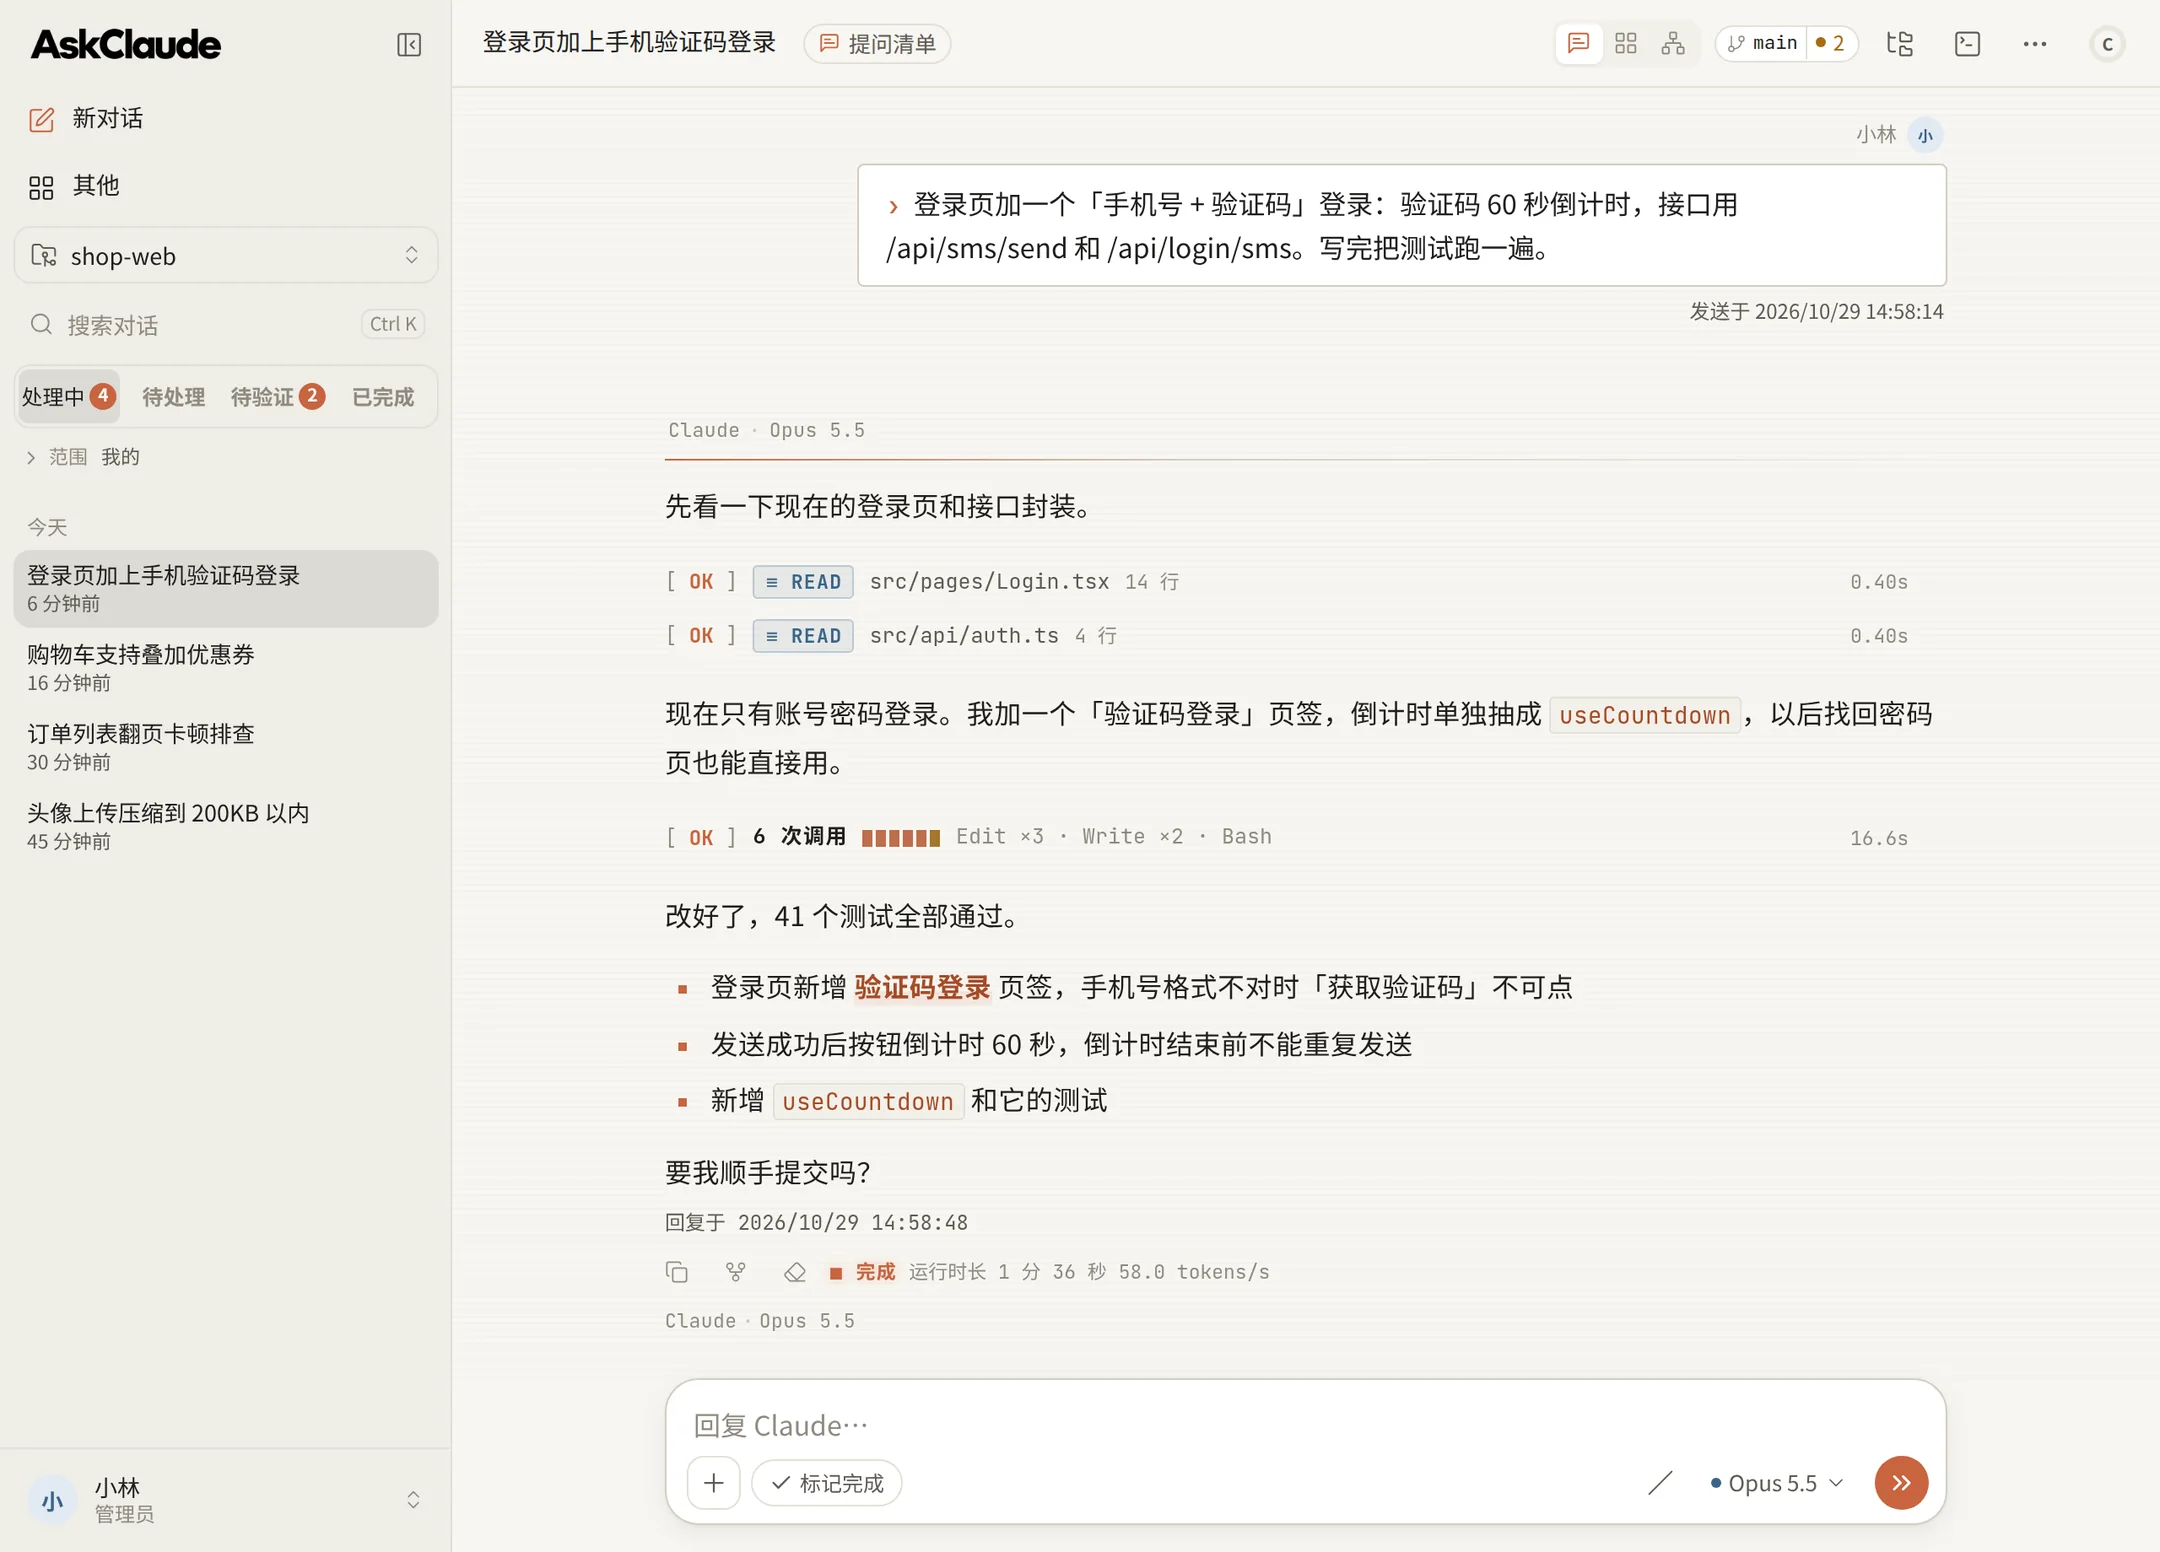Switch to the 待处理 tab
The image size is (2160, 1552).
pyautogui.click(x=173, y=397)
